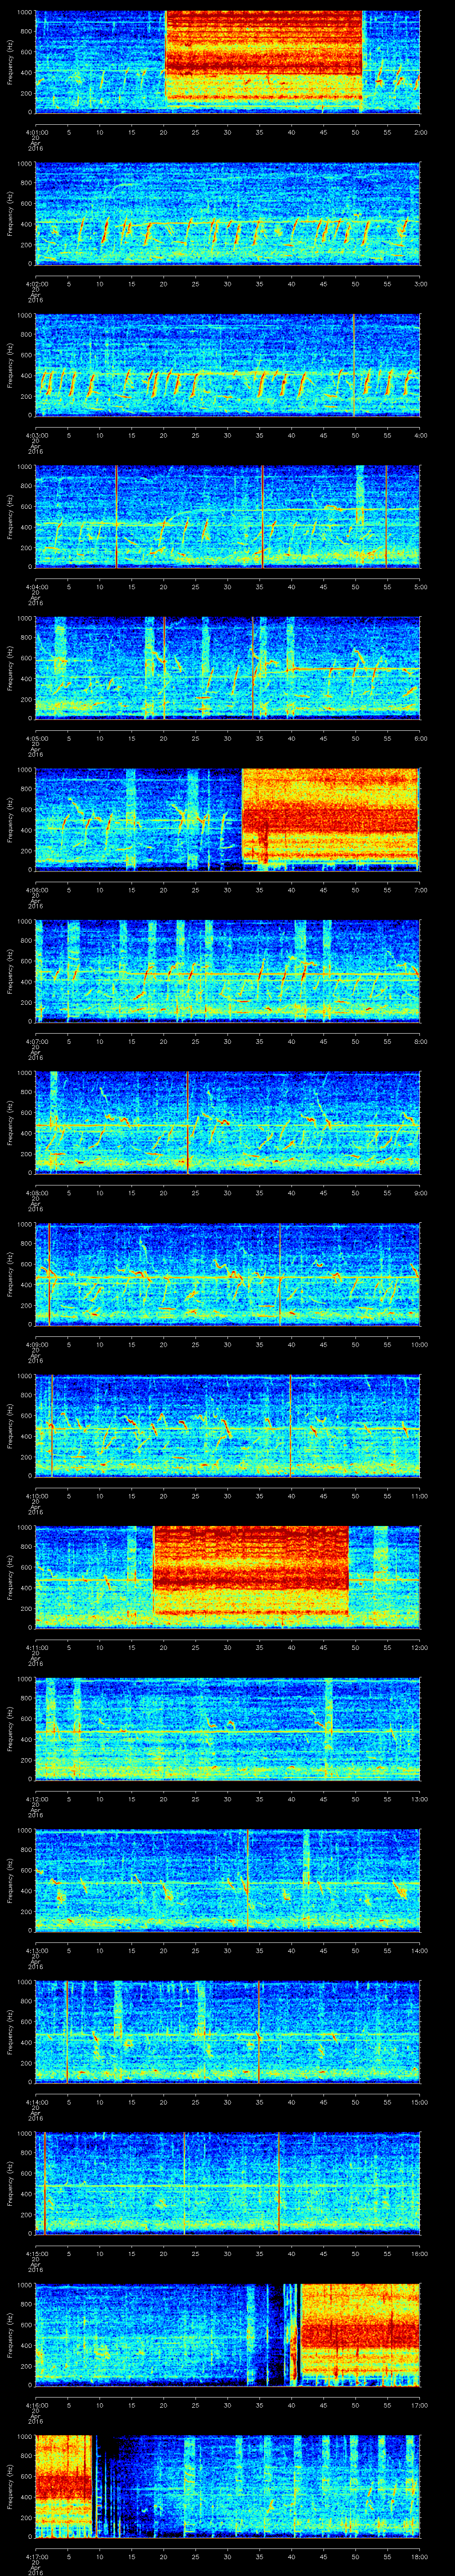
Task: Click the spectrogram panel starting at 4:13:00
Action: click(x=228, y=1879)
